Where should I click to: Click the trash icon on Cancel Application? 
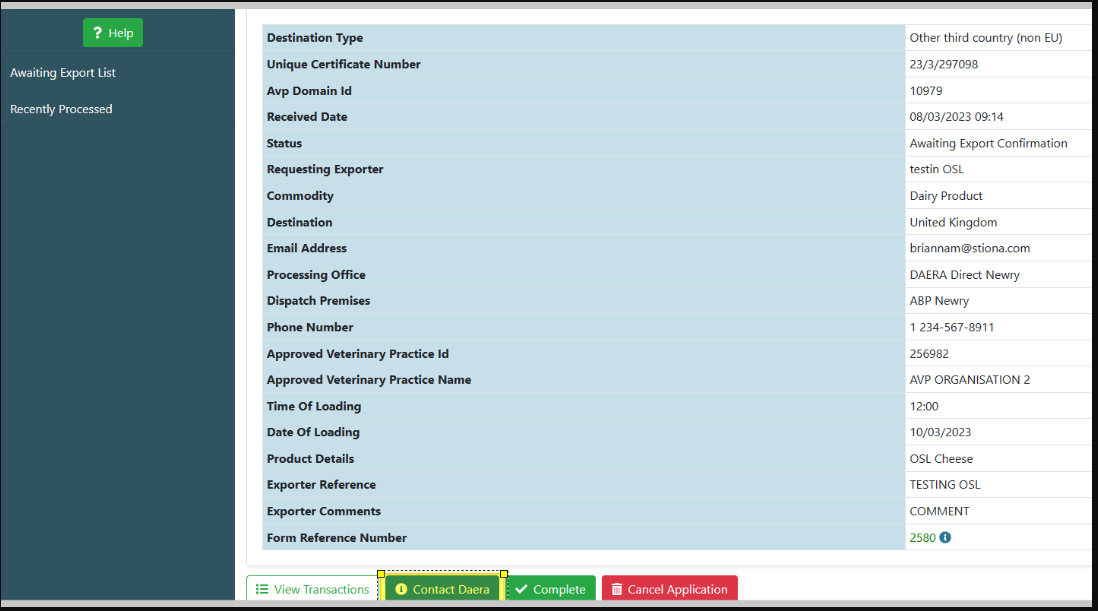pos(617,589)
